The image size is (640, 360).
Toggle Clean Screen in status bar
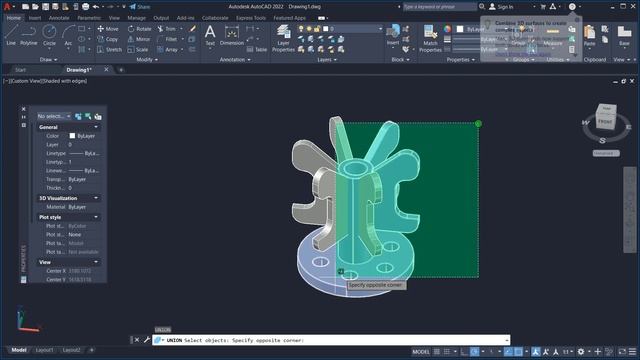click(x=622, y=351)
